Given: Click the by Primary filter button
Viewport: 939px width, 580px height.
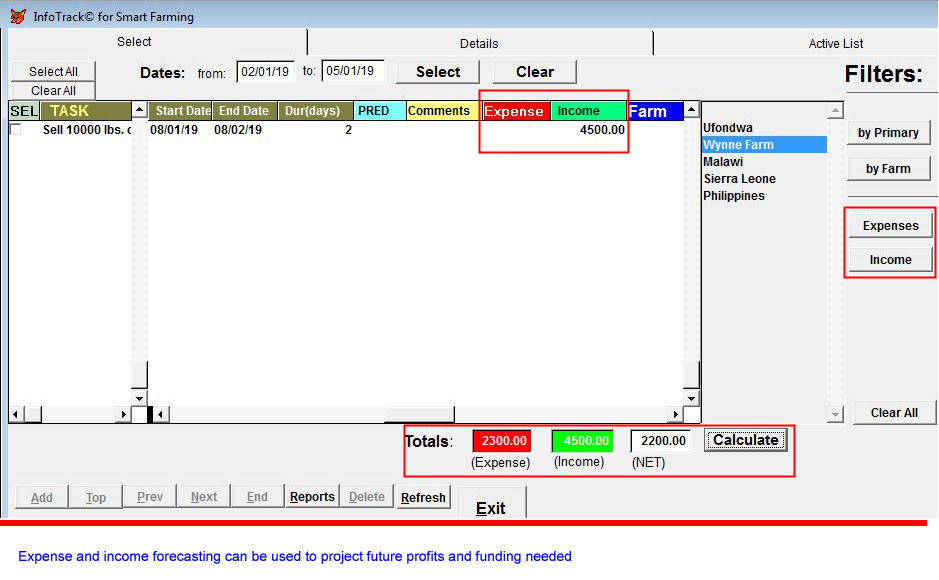Looking at the screenshot, I should pyautogui.click(x=888, y=133).
